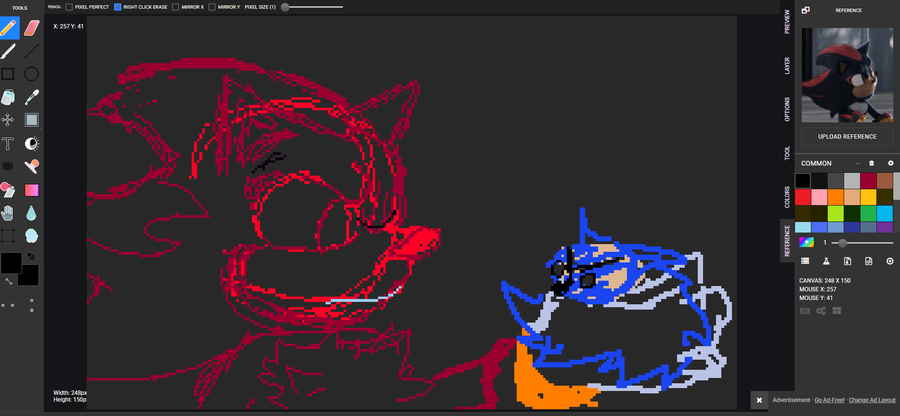Select the Text tool
Screen dimensions: 900x416
coord(8,143)
